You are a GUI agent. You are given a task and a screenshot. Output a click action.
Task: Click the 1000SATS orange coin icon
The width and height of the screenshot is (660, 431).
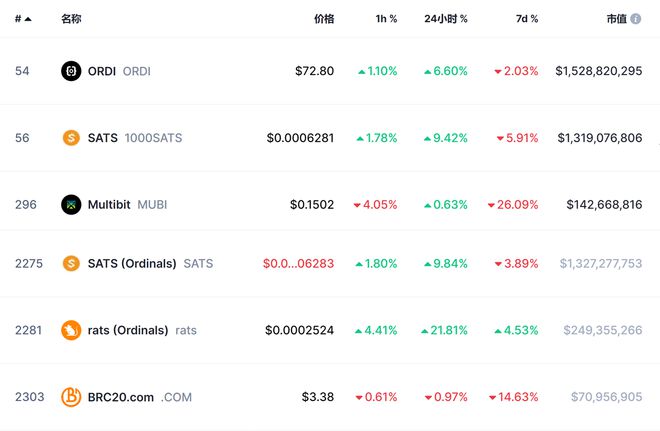(71, 138)
